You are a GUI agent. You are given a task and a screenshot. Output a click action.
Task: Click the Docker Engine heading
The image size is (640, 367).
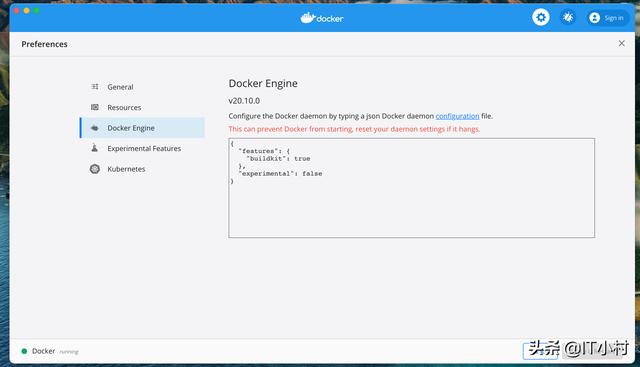pyautogui.click(x=263, y=83)
